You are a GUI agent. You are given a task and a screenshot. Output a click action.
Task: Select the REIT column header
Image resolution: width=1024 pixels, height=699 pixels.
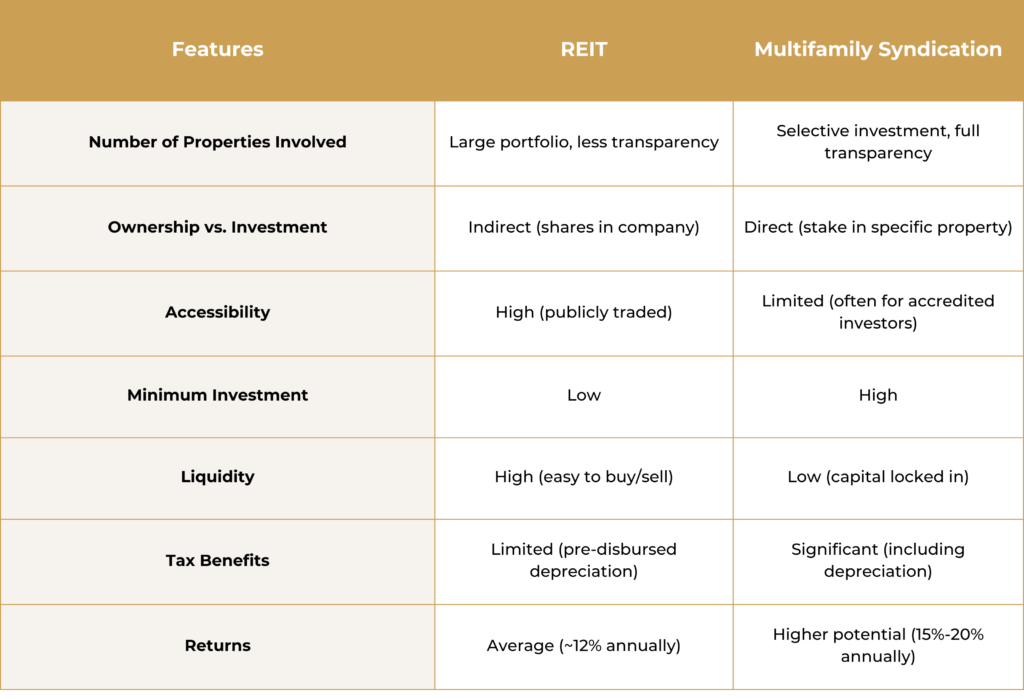point(584,50)
